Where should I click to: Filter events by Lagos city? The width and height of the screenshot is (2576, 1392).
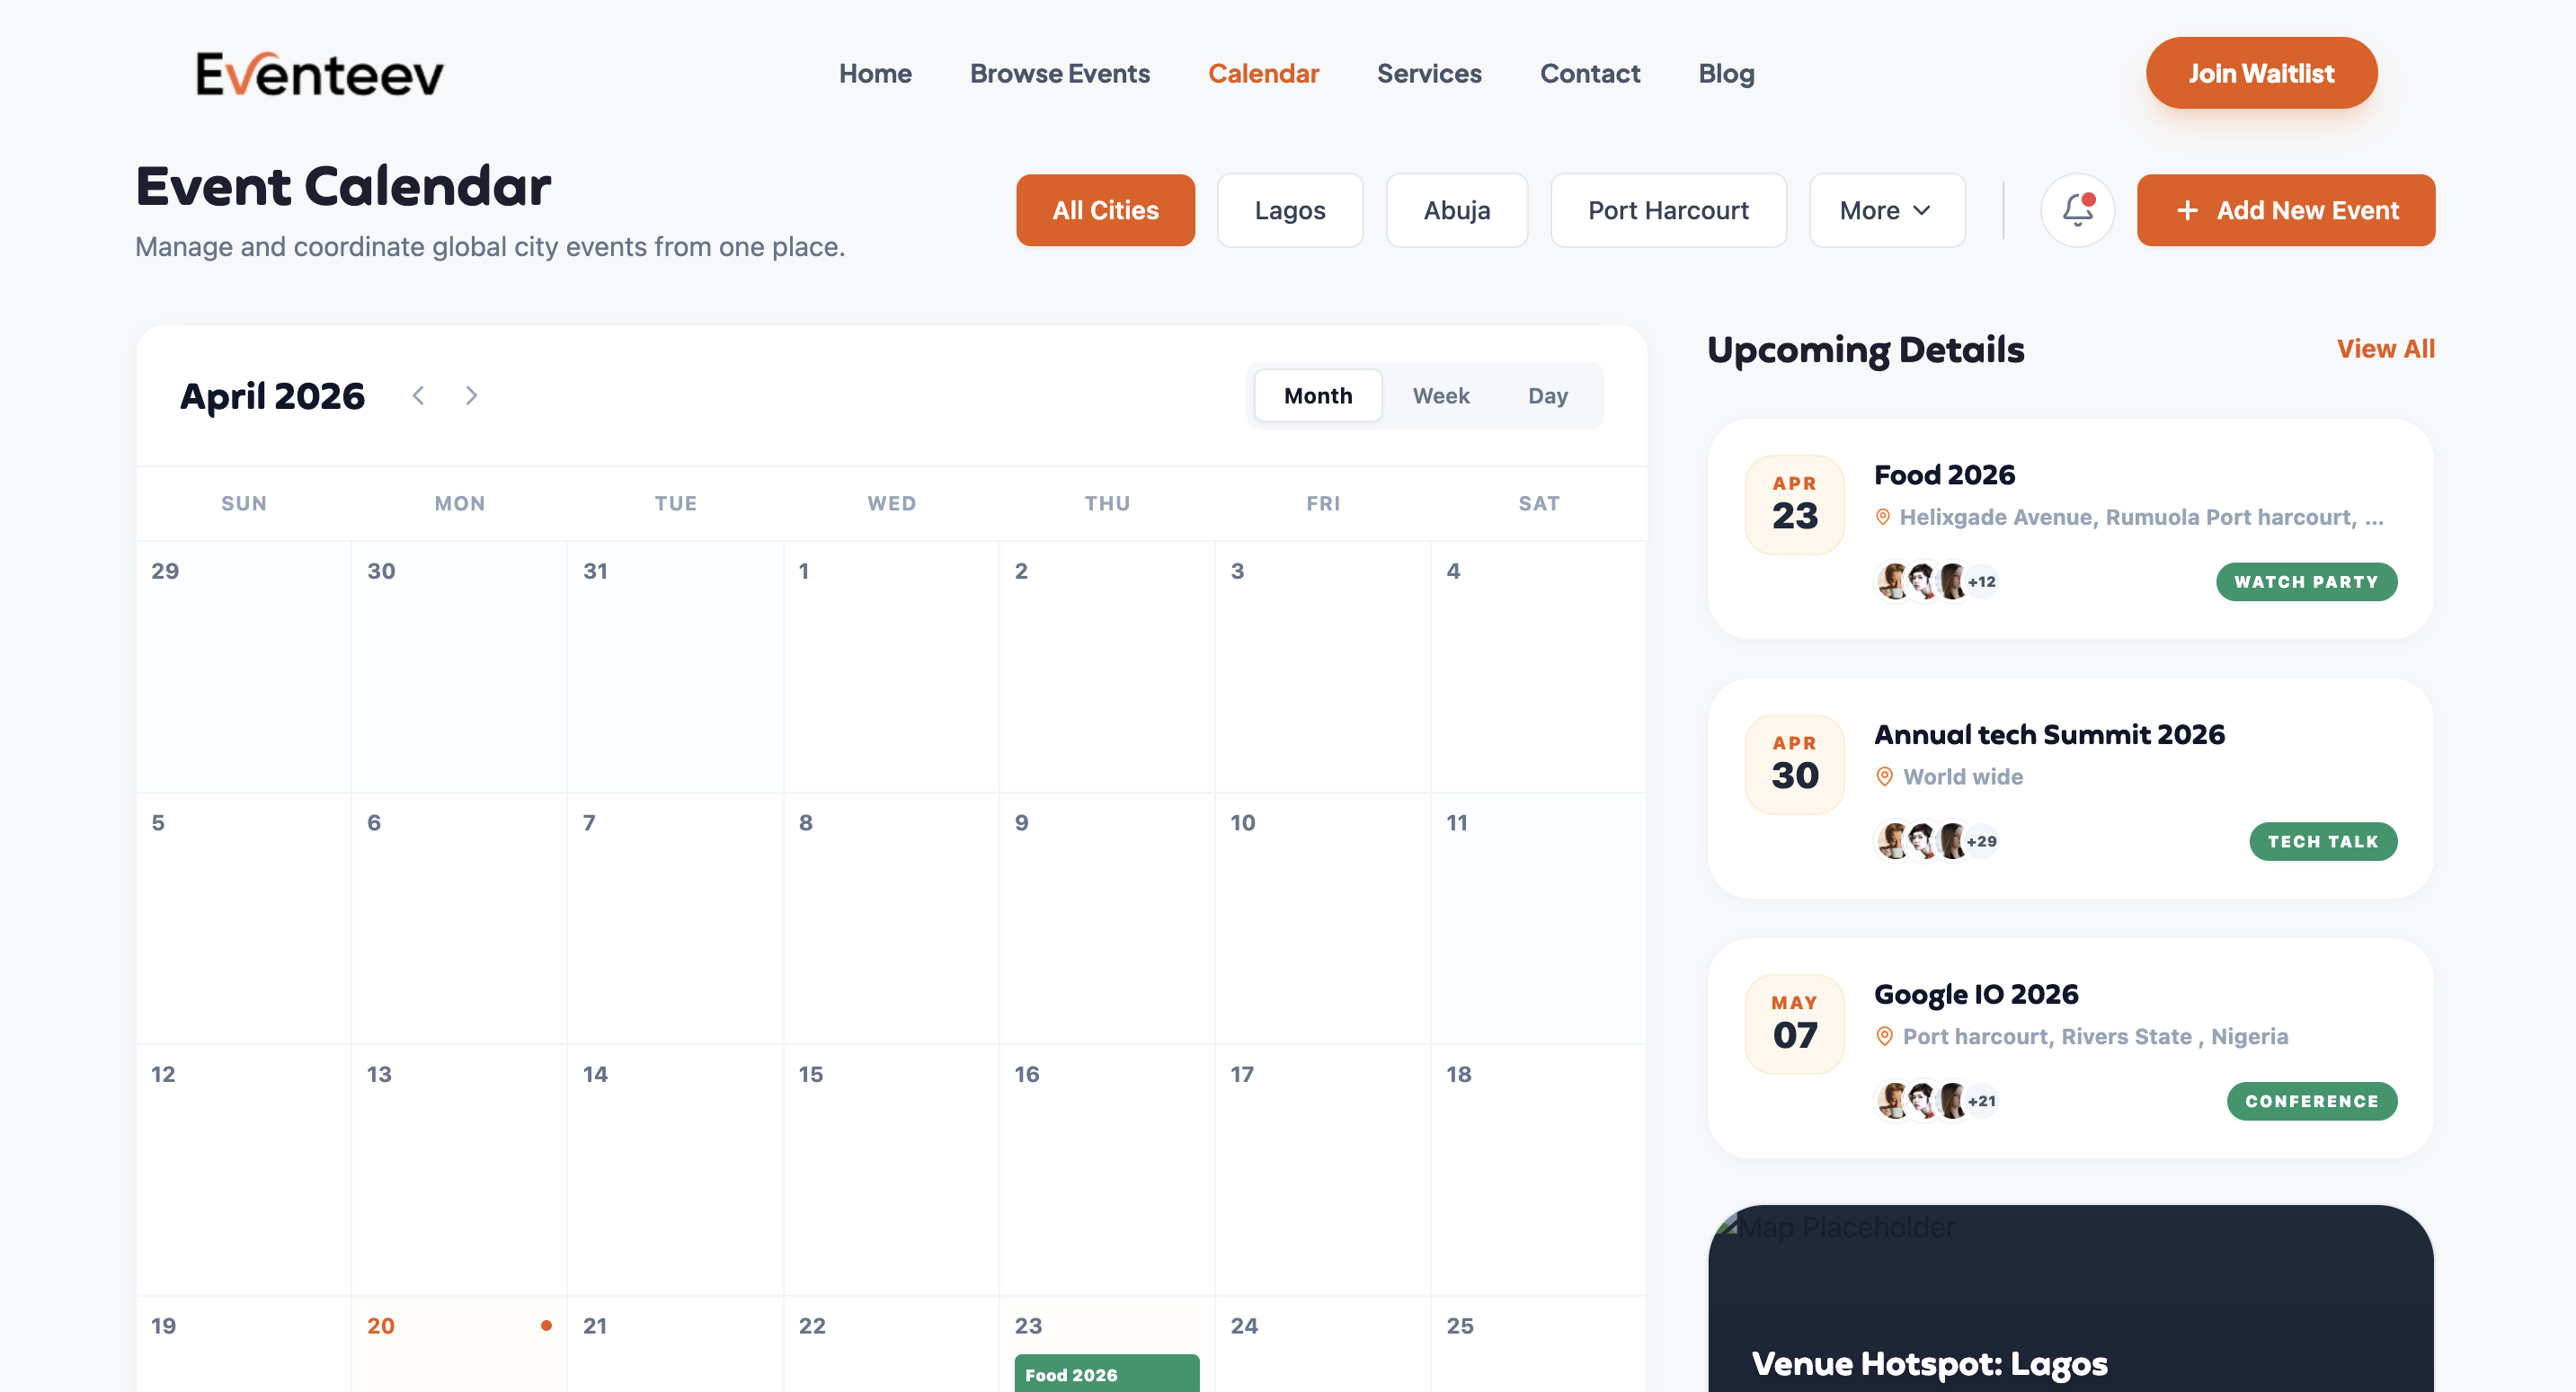click(x=1289, y=210)
